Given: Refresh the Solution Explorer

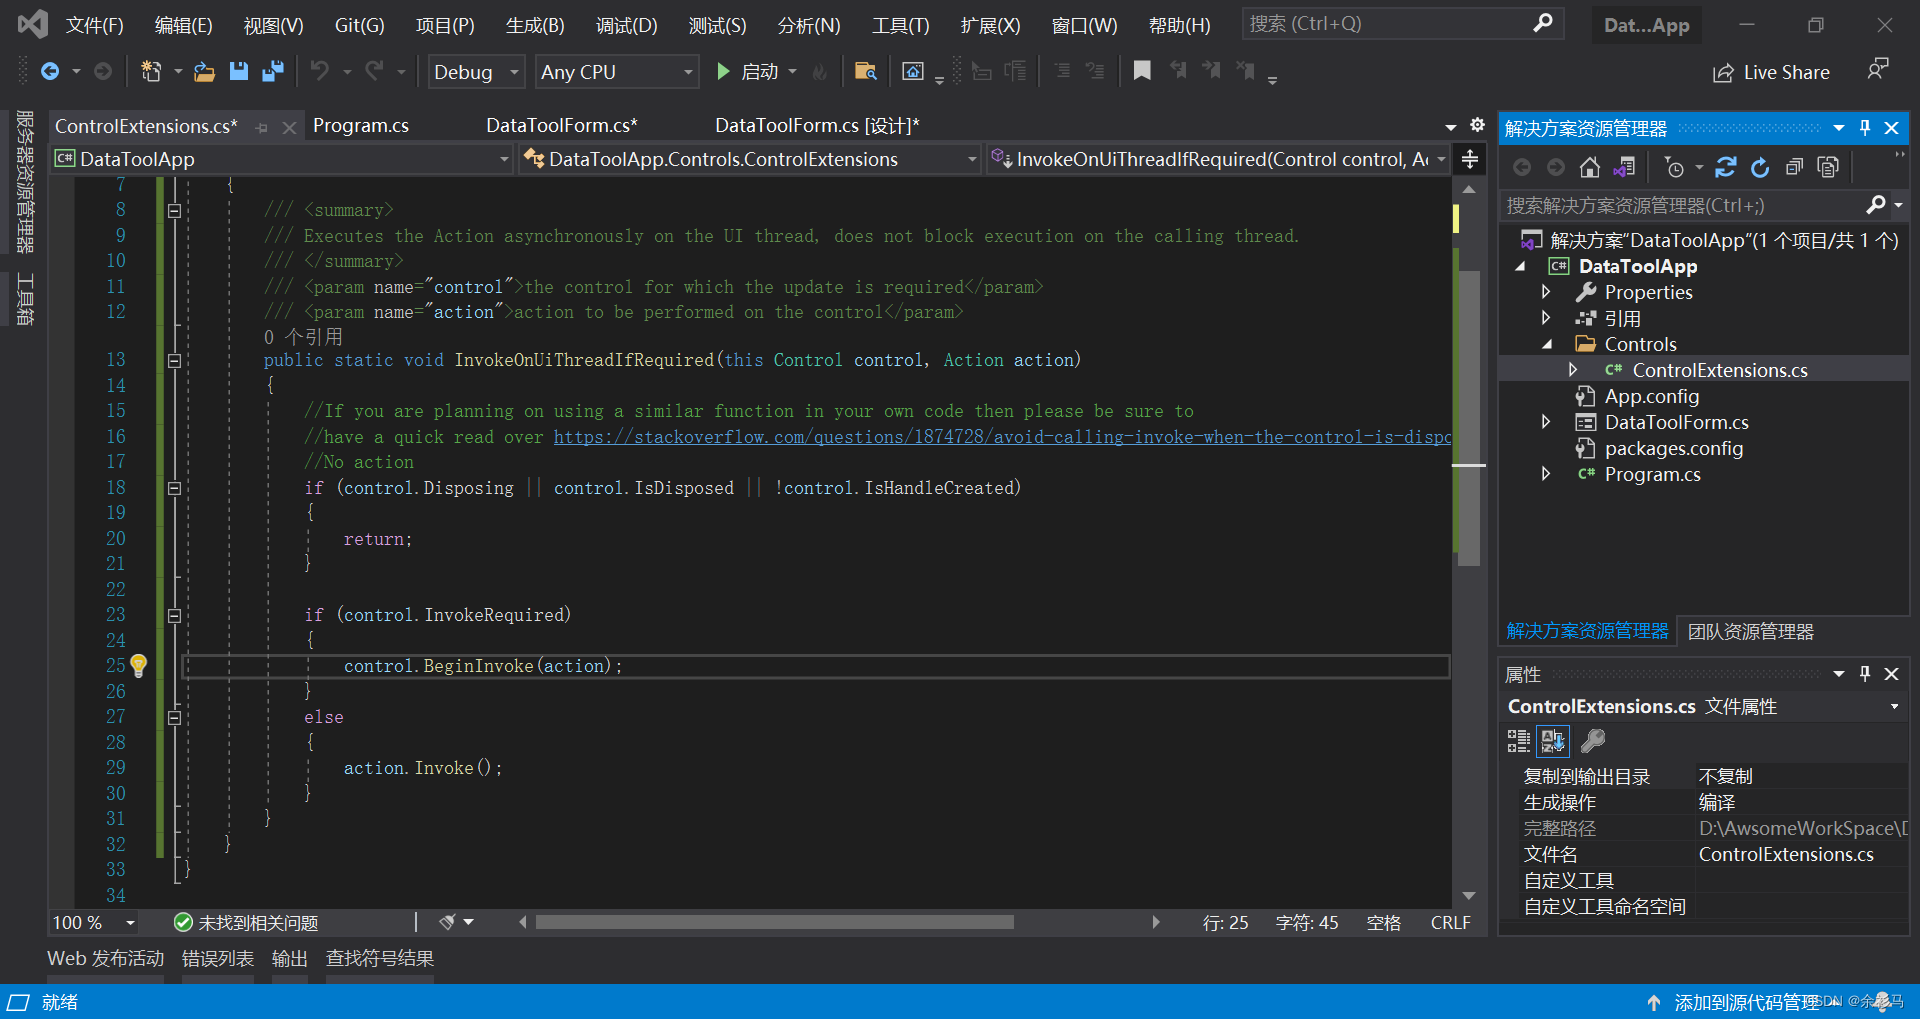Looking at the screenshot, I should pyautogui.click(x=1760, y=167).
